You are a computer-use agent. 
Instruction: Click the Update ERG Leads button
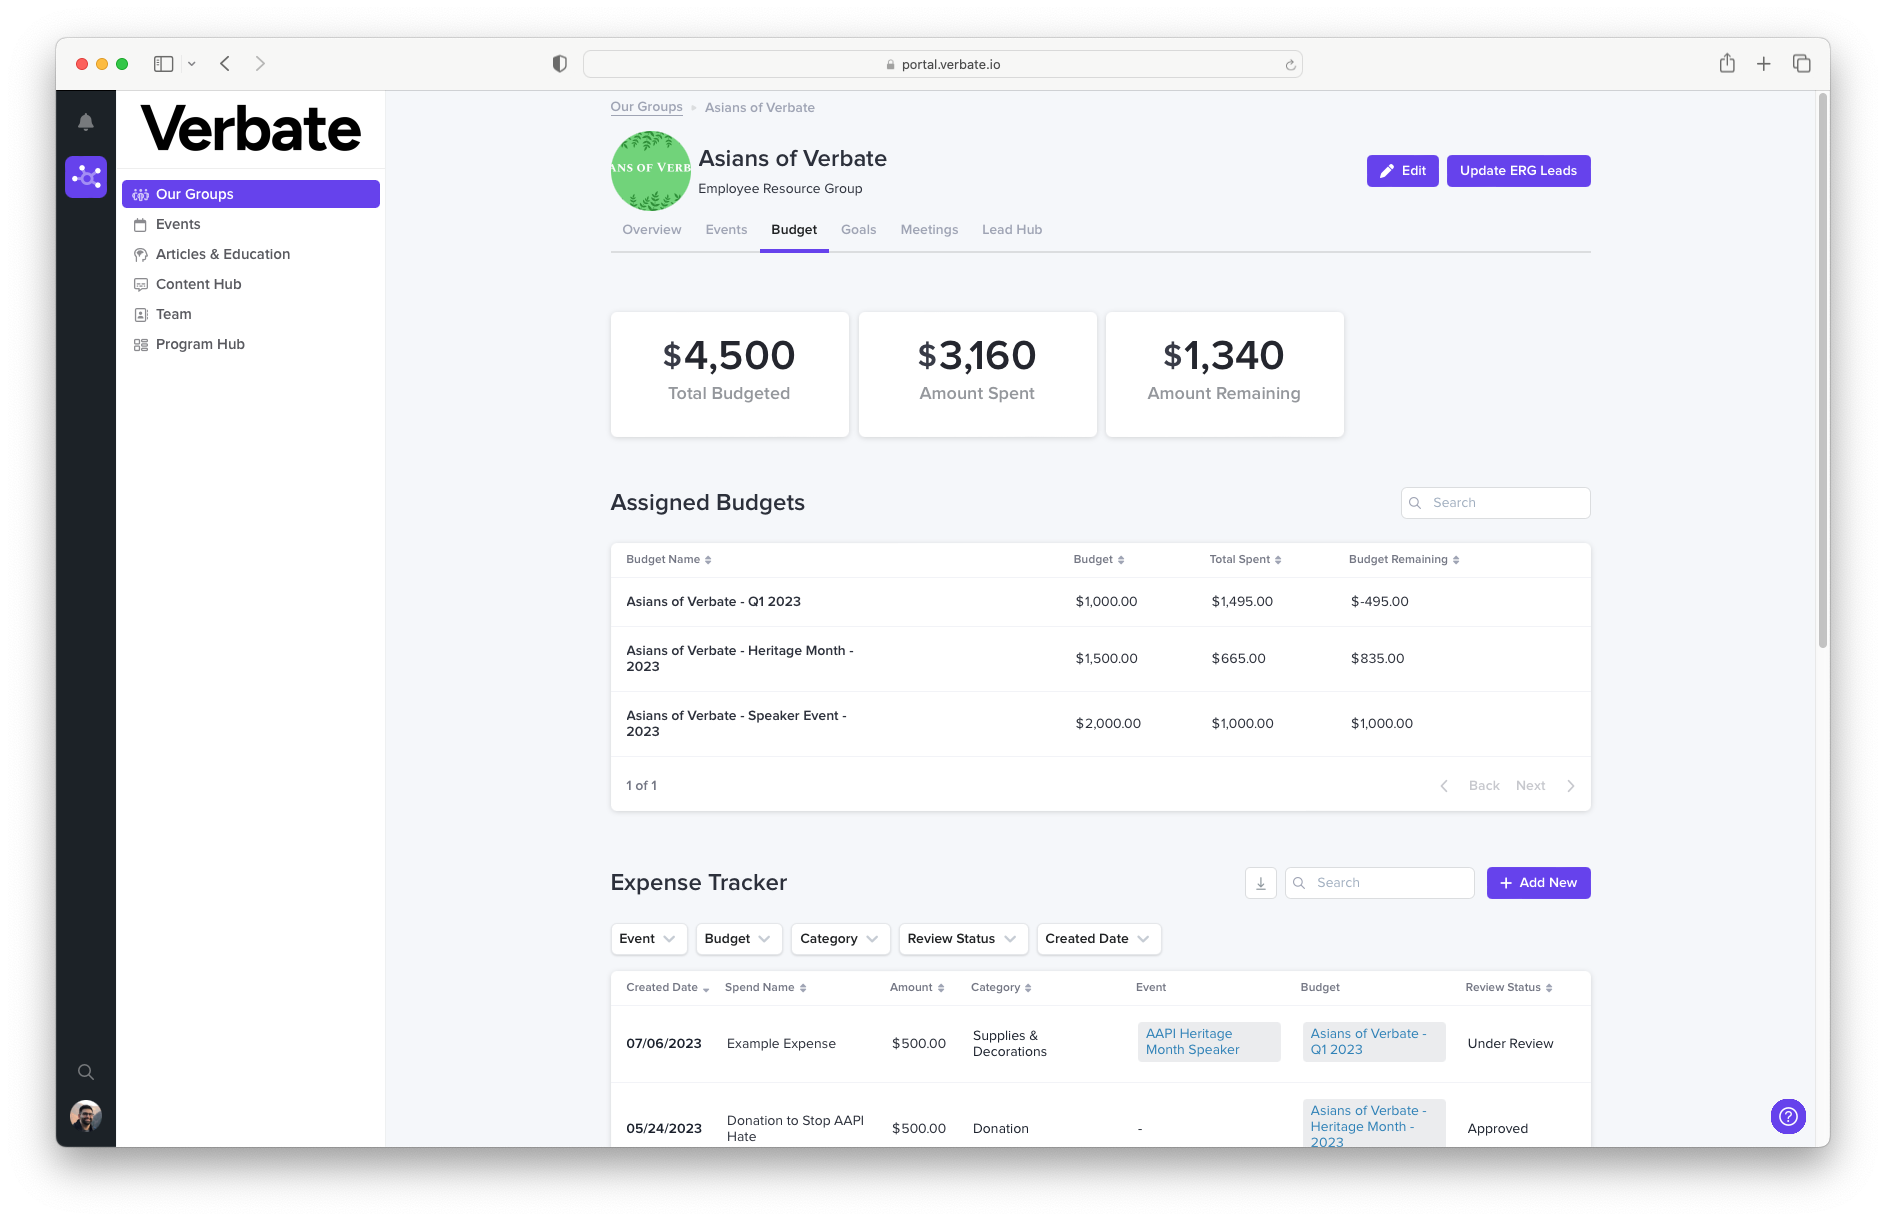[x=1518, y=170]
